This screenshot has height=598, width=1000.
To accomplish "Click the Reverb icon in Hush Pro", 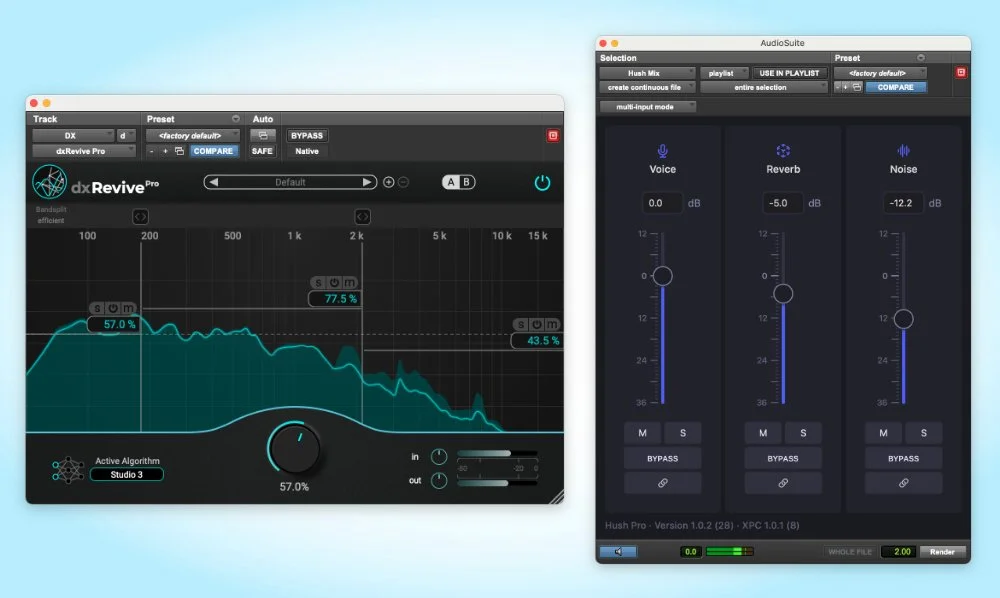I will (783, 150).
